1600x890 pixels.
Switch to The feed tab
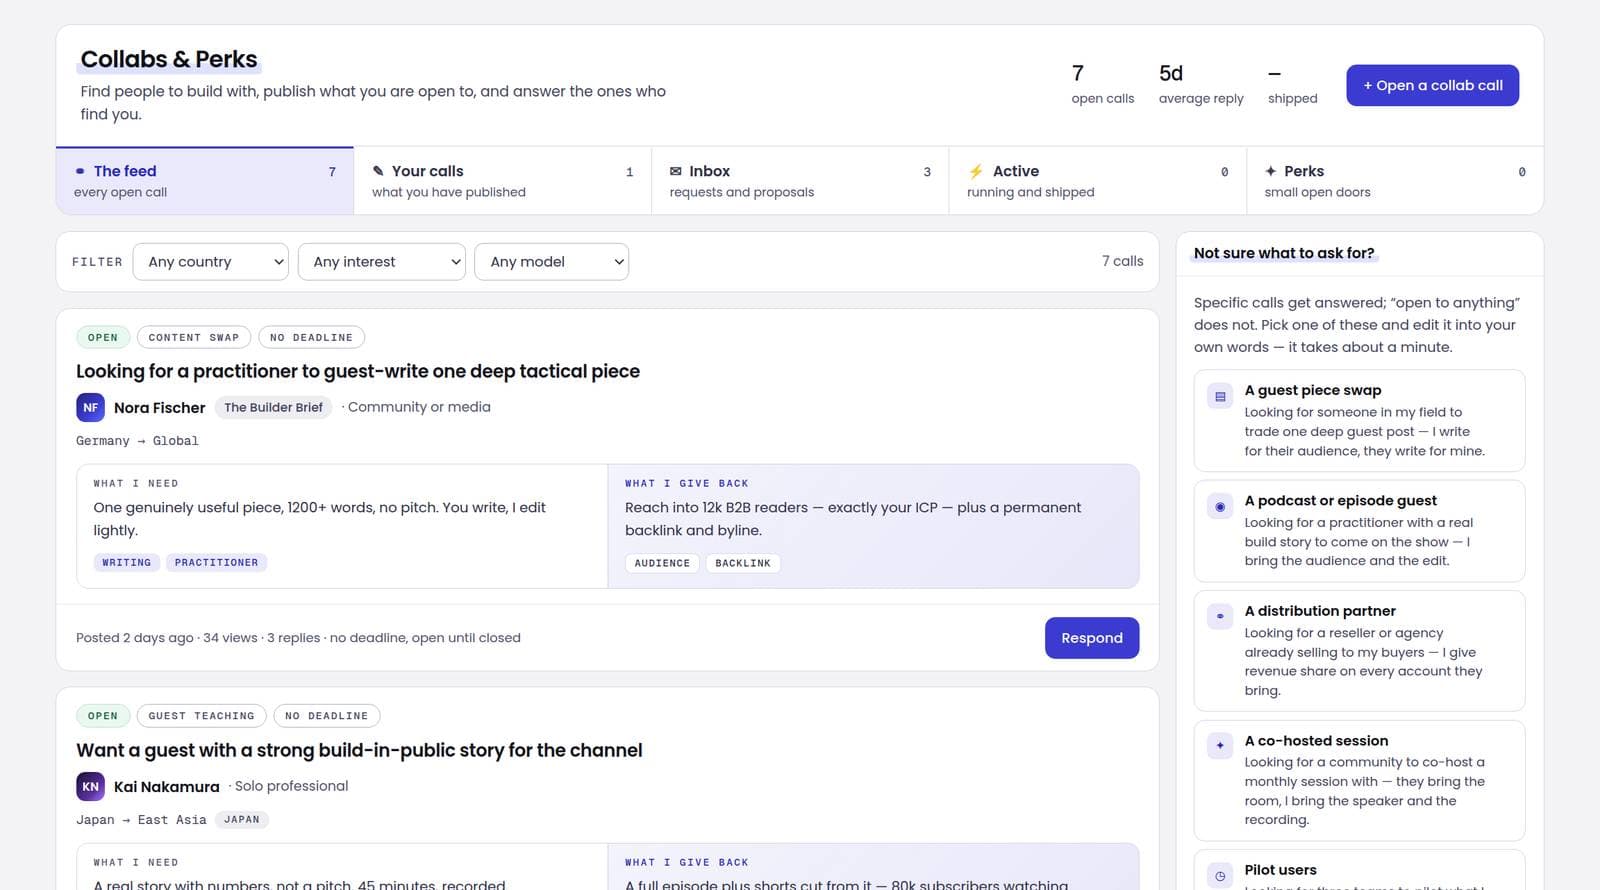click(205, 181)
